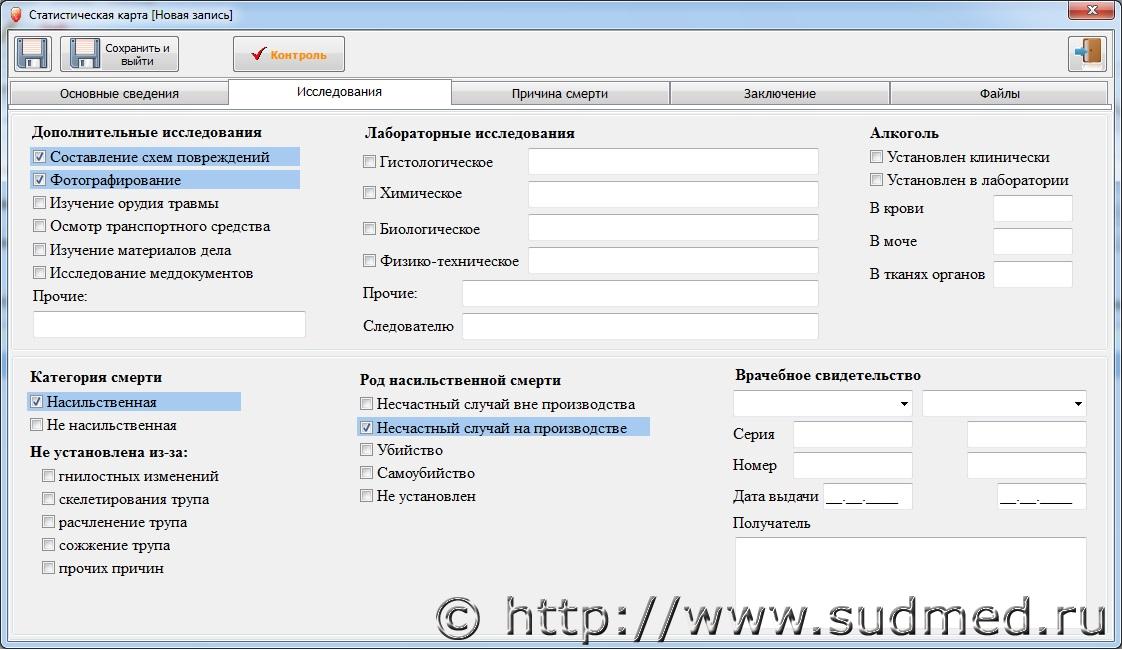
Task: Open the Файлы tab
Action: [999, 94]
